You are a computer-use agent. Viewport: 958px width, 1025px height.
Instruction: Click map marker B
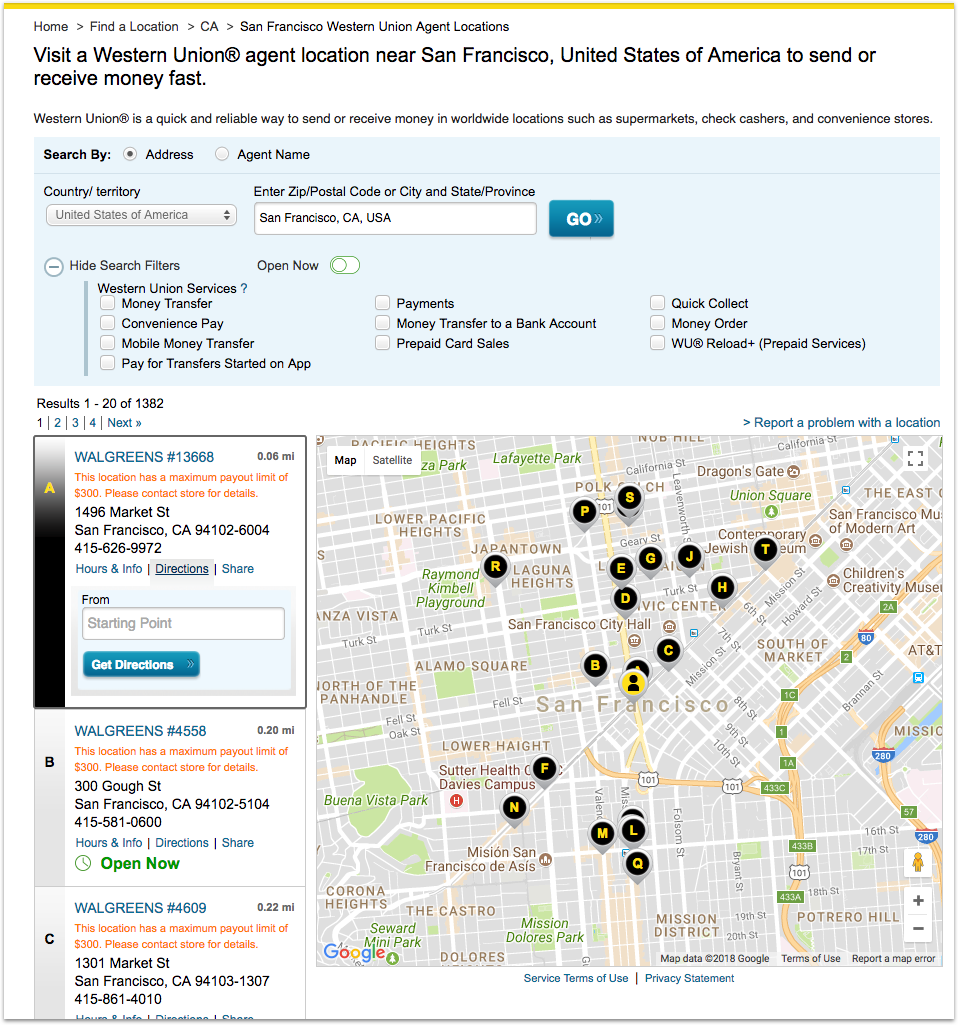click(595, 665)
